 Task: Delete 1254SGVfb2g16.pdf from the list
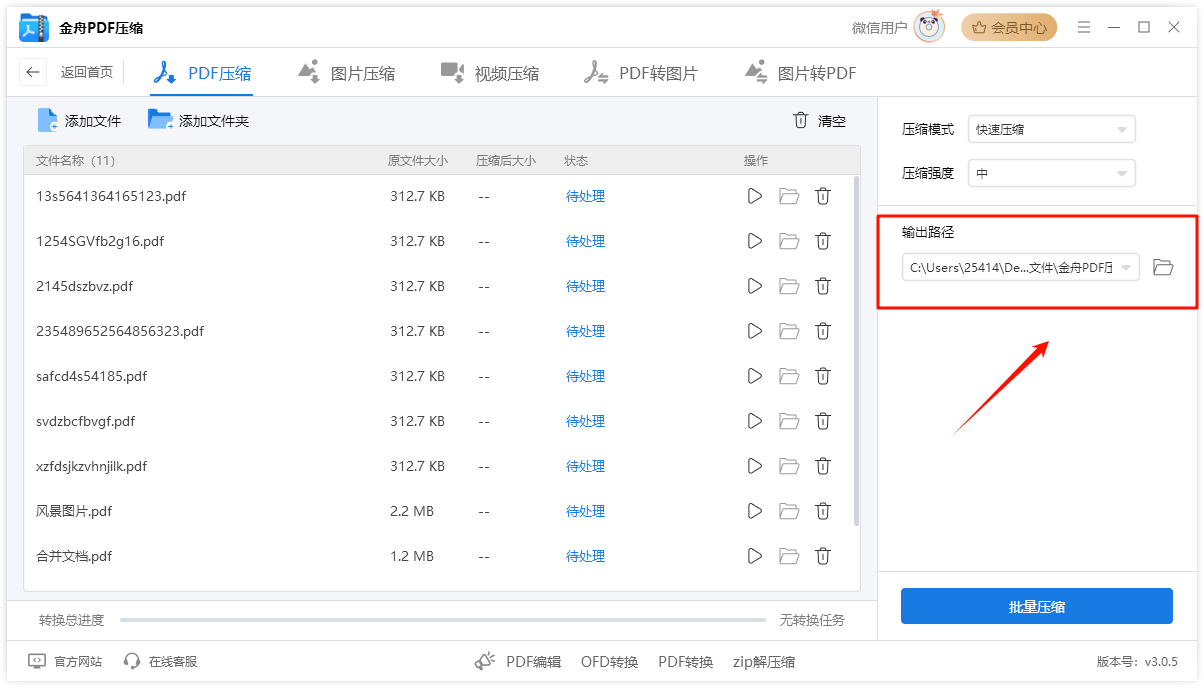[x=823, y=241]
